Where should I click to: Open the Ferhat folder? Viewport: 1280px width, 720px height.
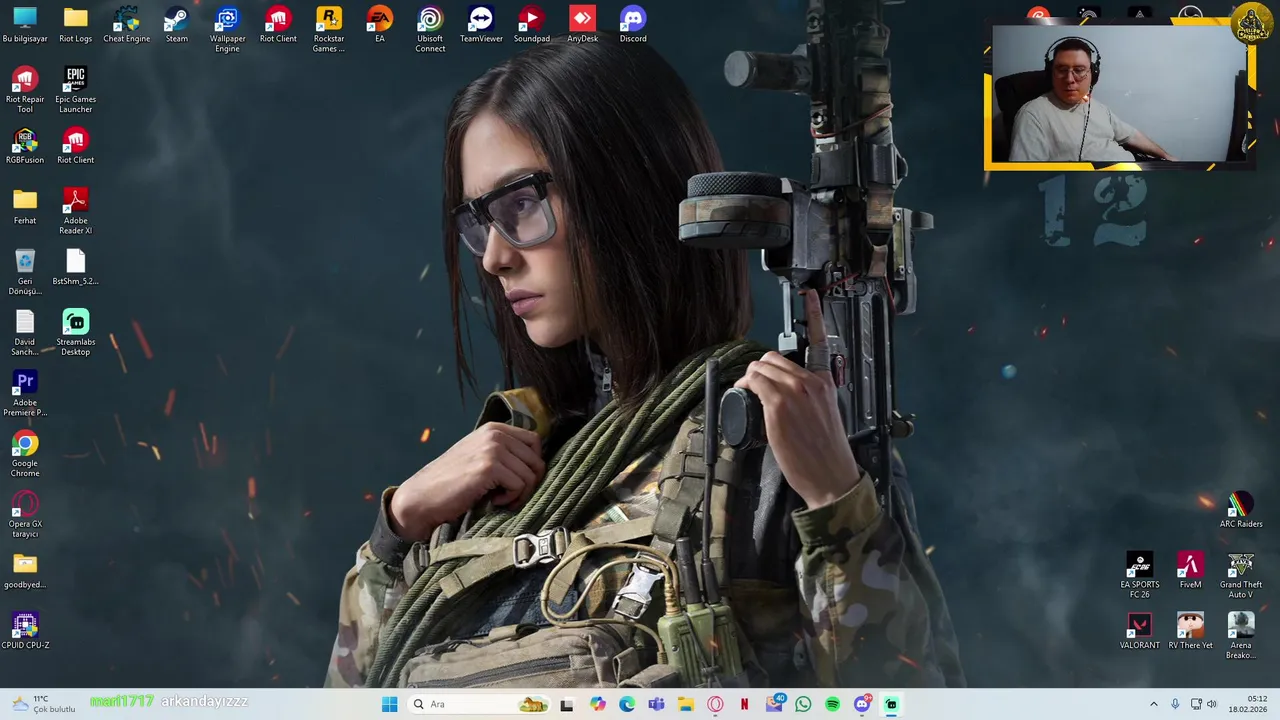pyautogui.click(x=25, y=207)
